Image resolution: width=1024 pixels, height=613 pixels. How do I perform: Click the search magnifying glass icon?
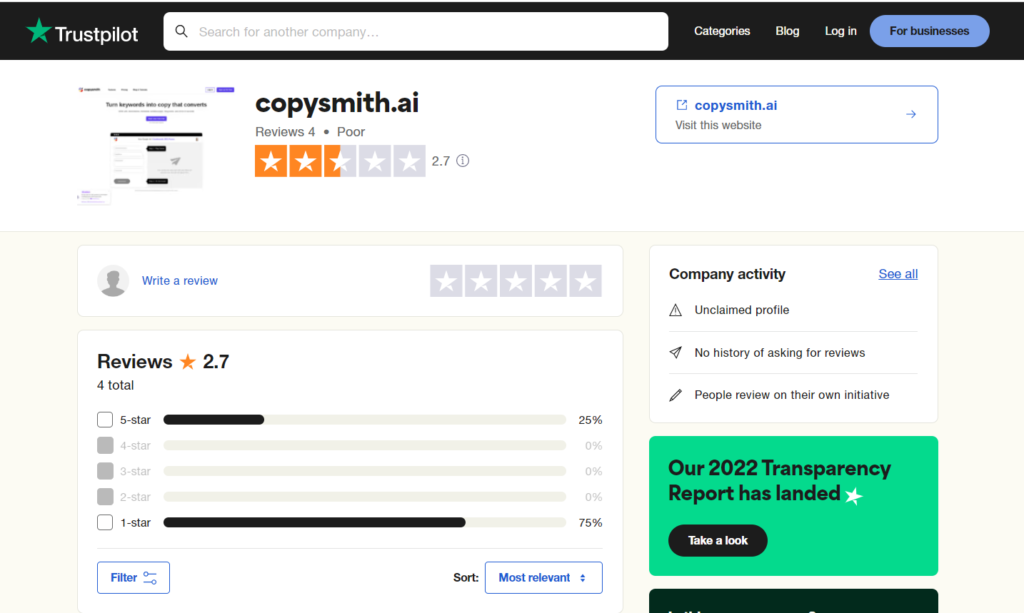[182, 31]
